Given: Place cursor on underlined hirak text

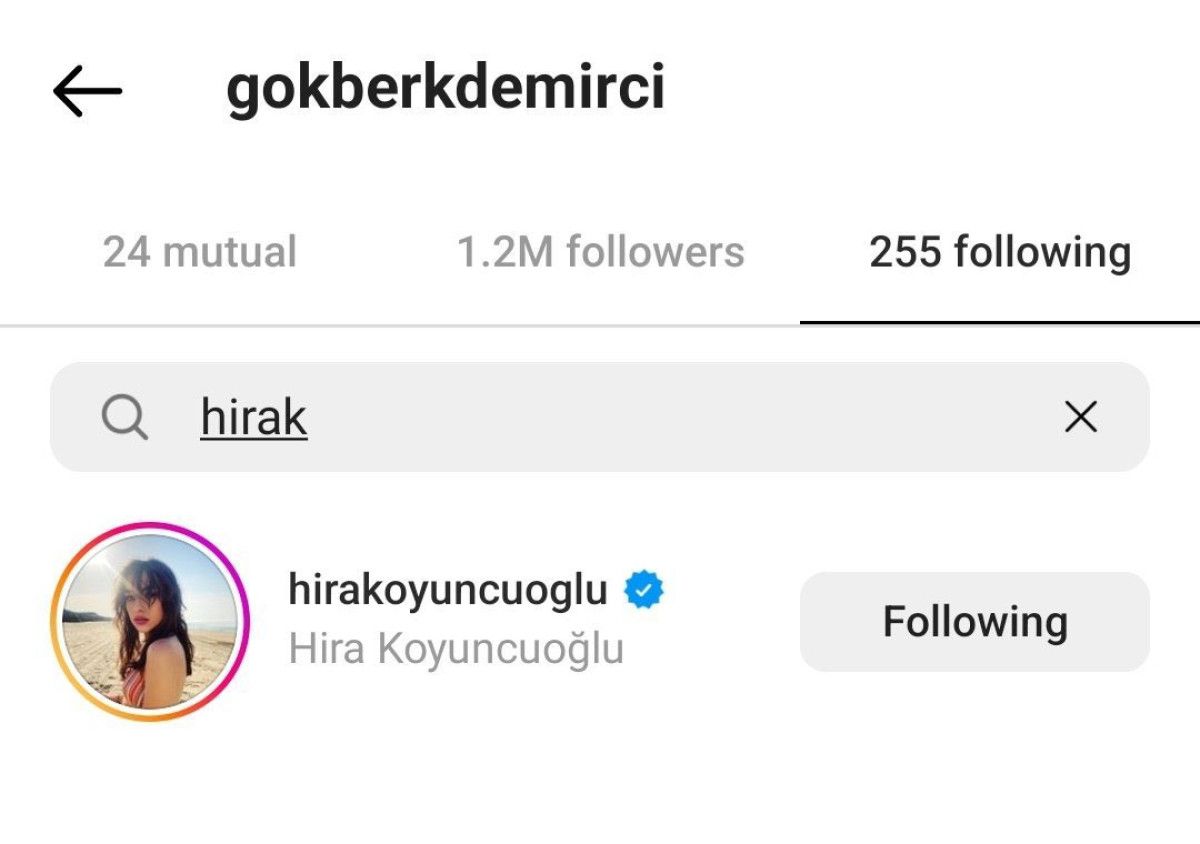Looking at the screenshot, I should [254, 417].
